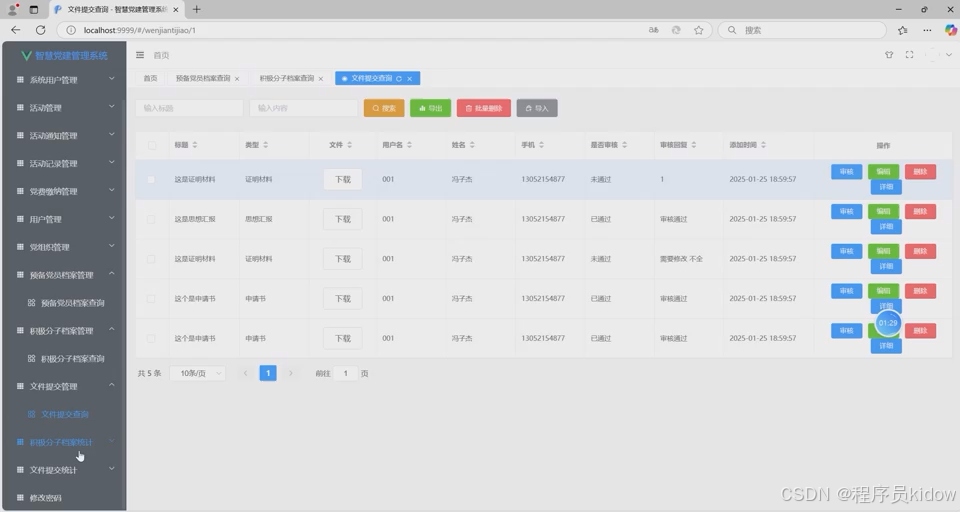Open browser favorites list icon
The image size is (960, 512).
pyautogui.click(x=902, y=30)
